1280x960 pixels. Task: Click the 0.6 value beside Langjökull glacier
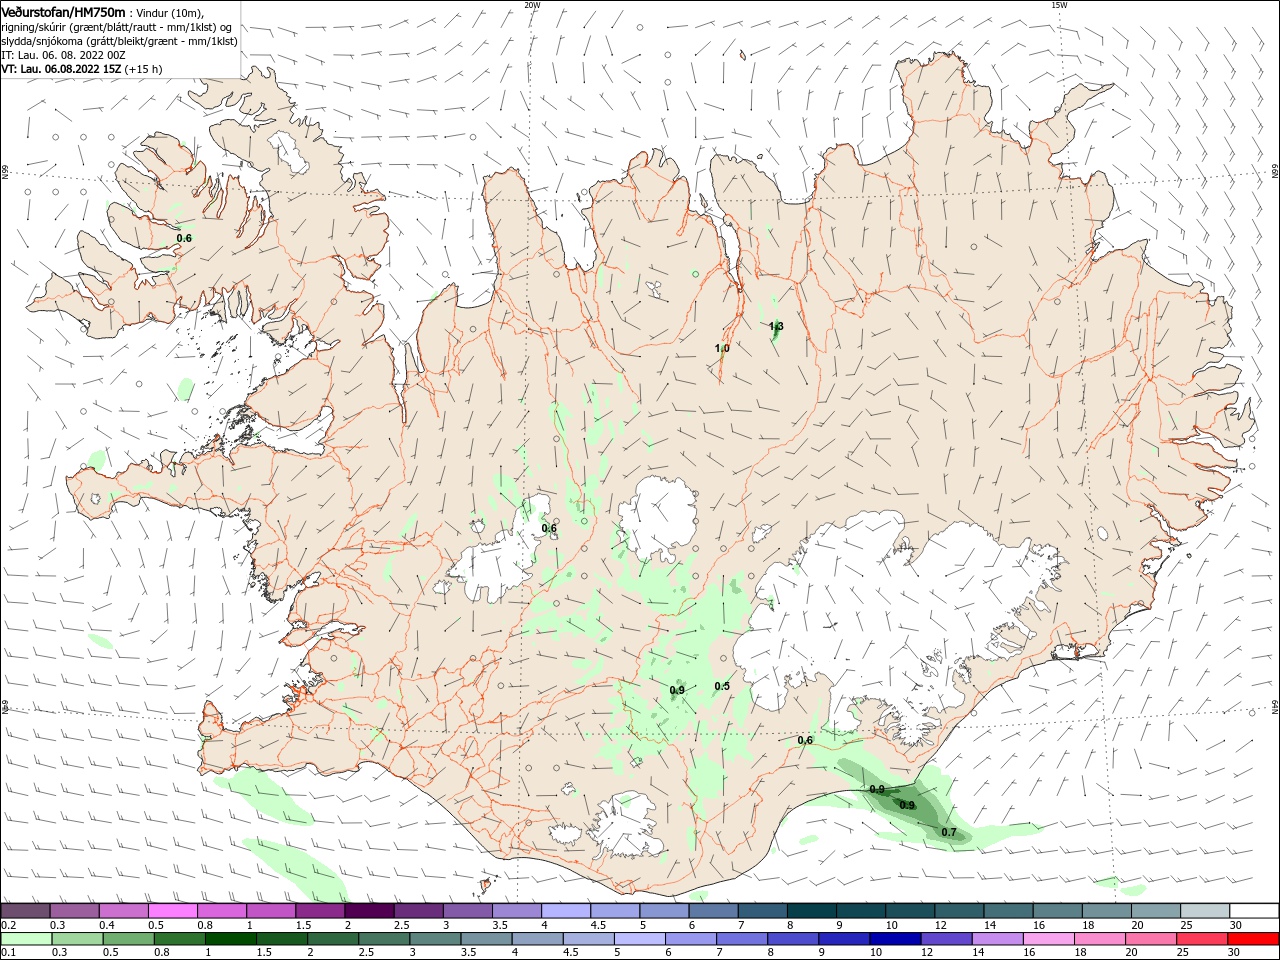coord(549,528)
